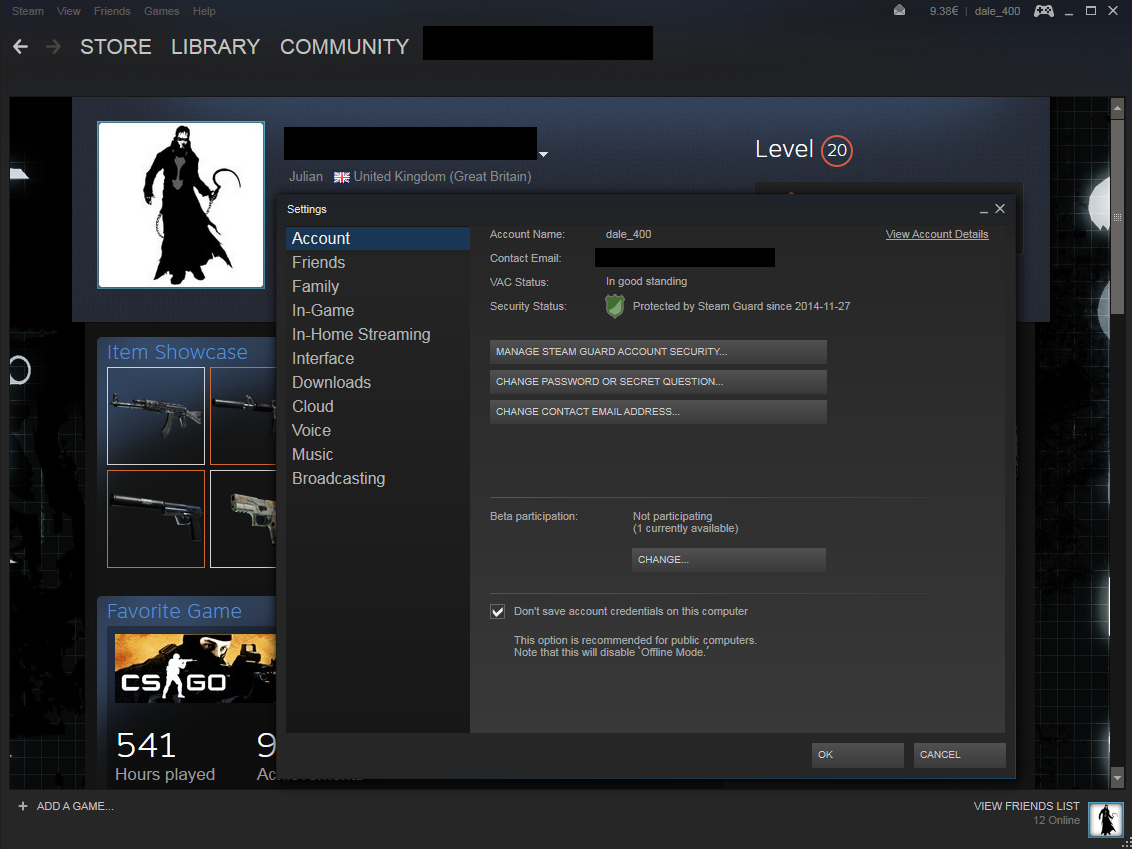
Task: Select Voice settings category
Action: tap(378, 430)
